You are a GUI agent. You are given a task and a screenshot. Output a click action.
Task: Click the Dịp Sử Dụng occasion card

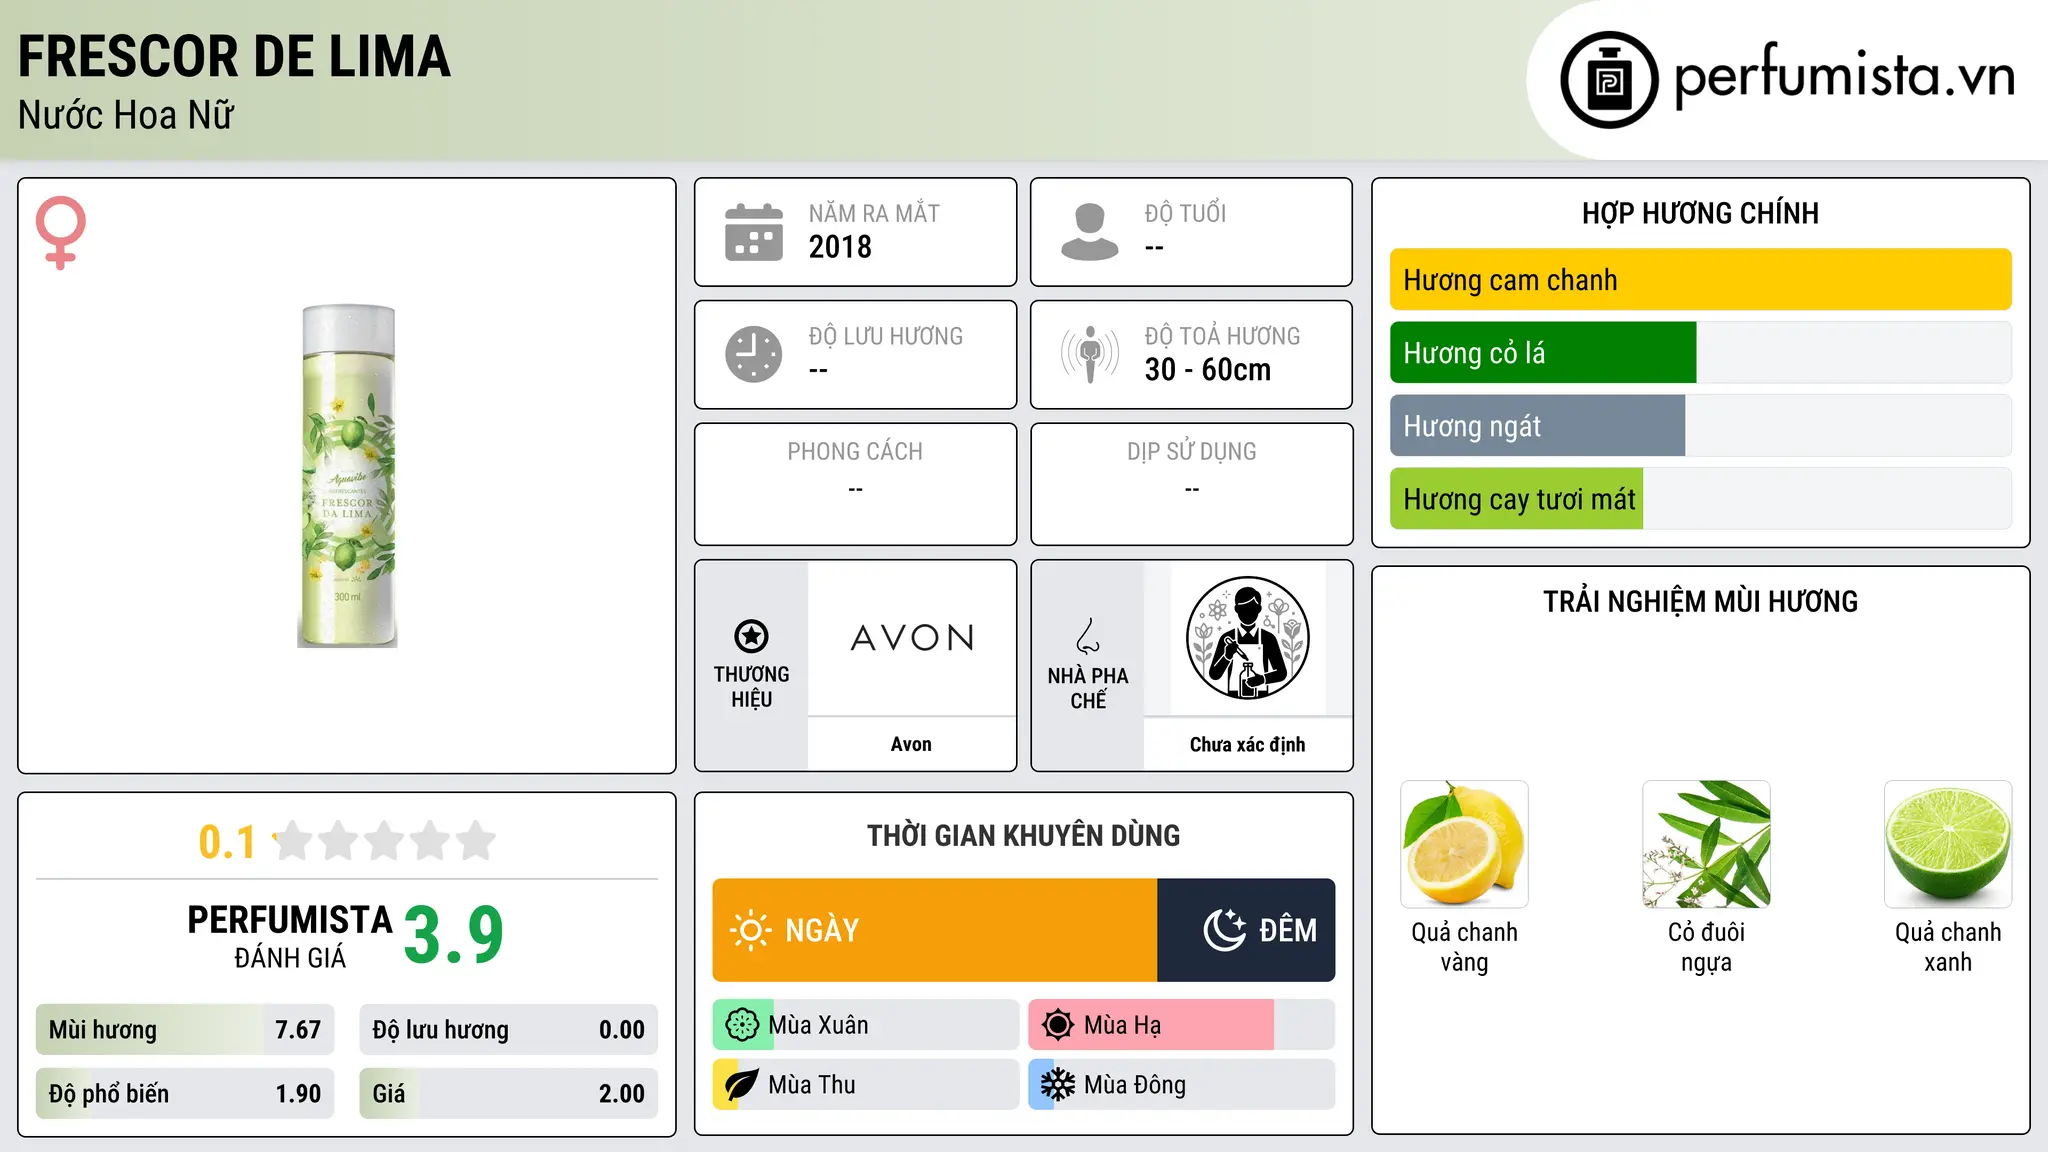(1191, 484)
